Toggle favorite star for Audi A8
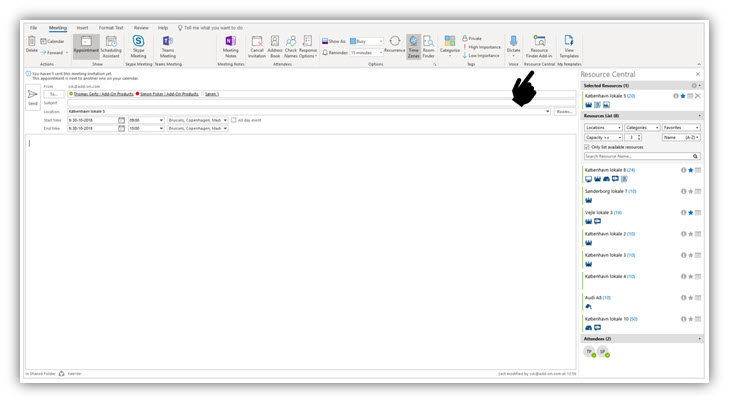Viewport: 729px width, 403px height. (x=691, y=298)
